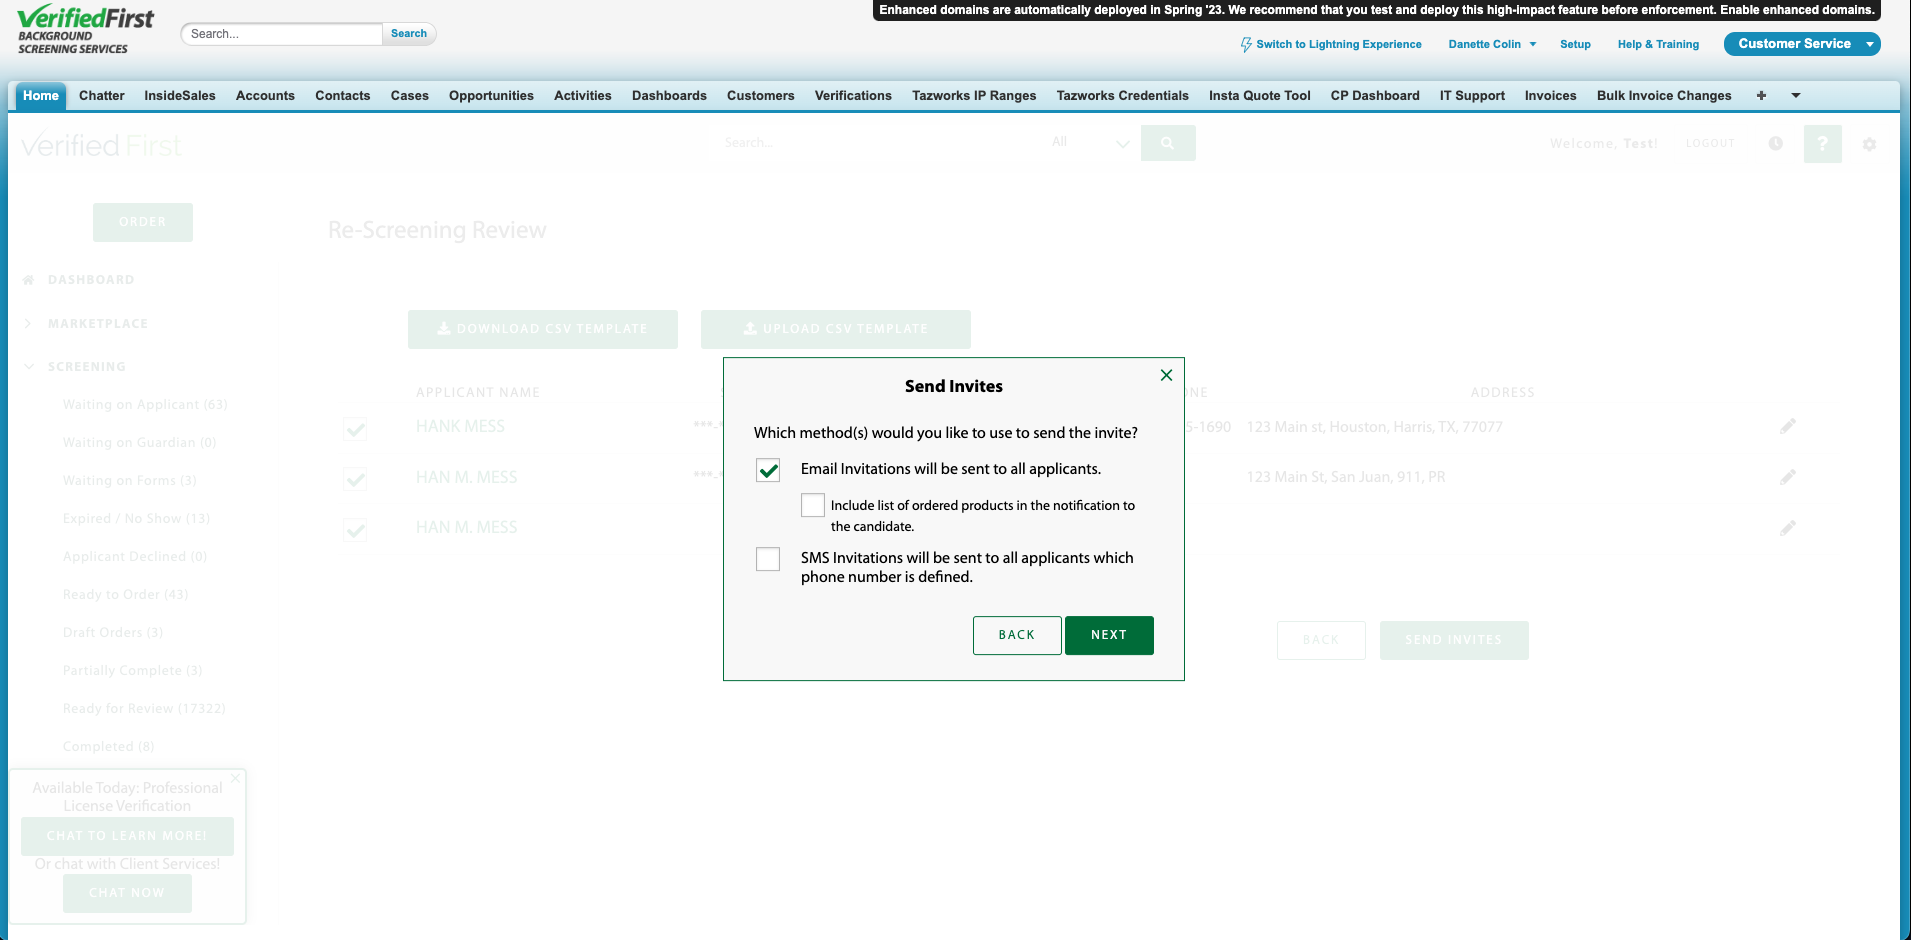Open the Setup link

pyautogui.click(x=1575, y=44)
